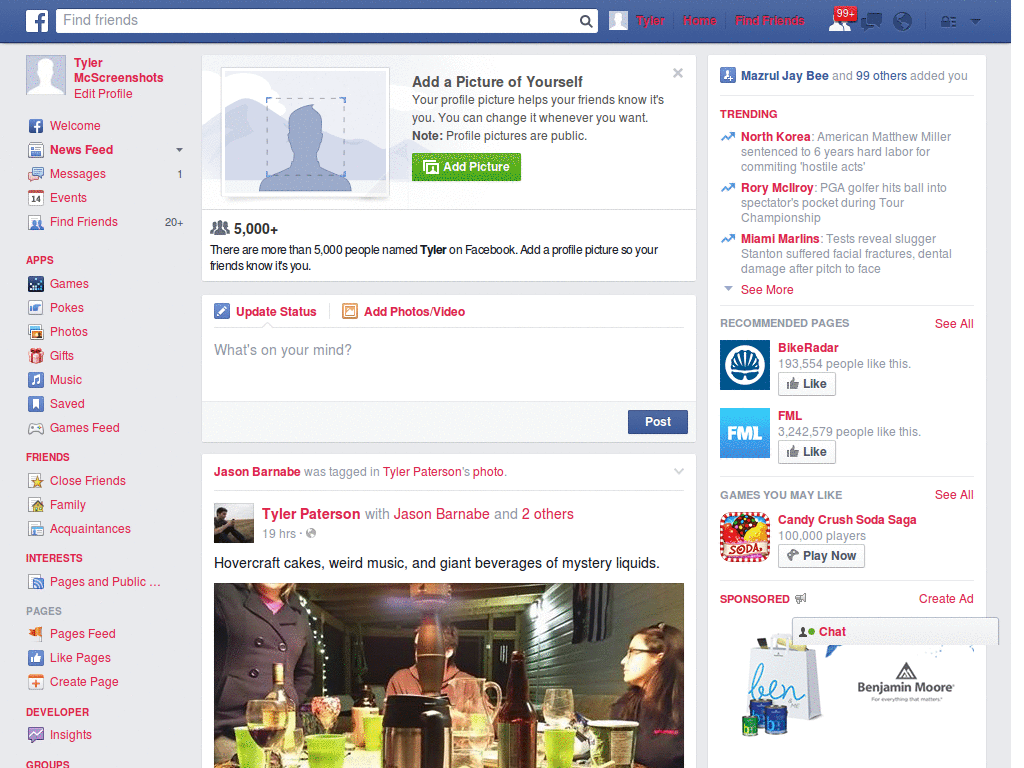Image resolution: width=1024 pixels, height=768 pixels.
Task: Select News Feed in the sidebar
Action: point(82,150)
